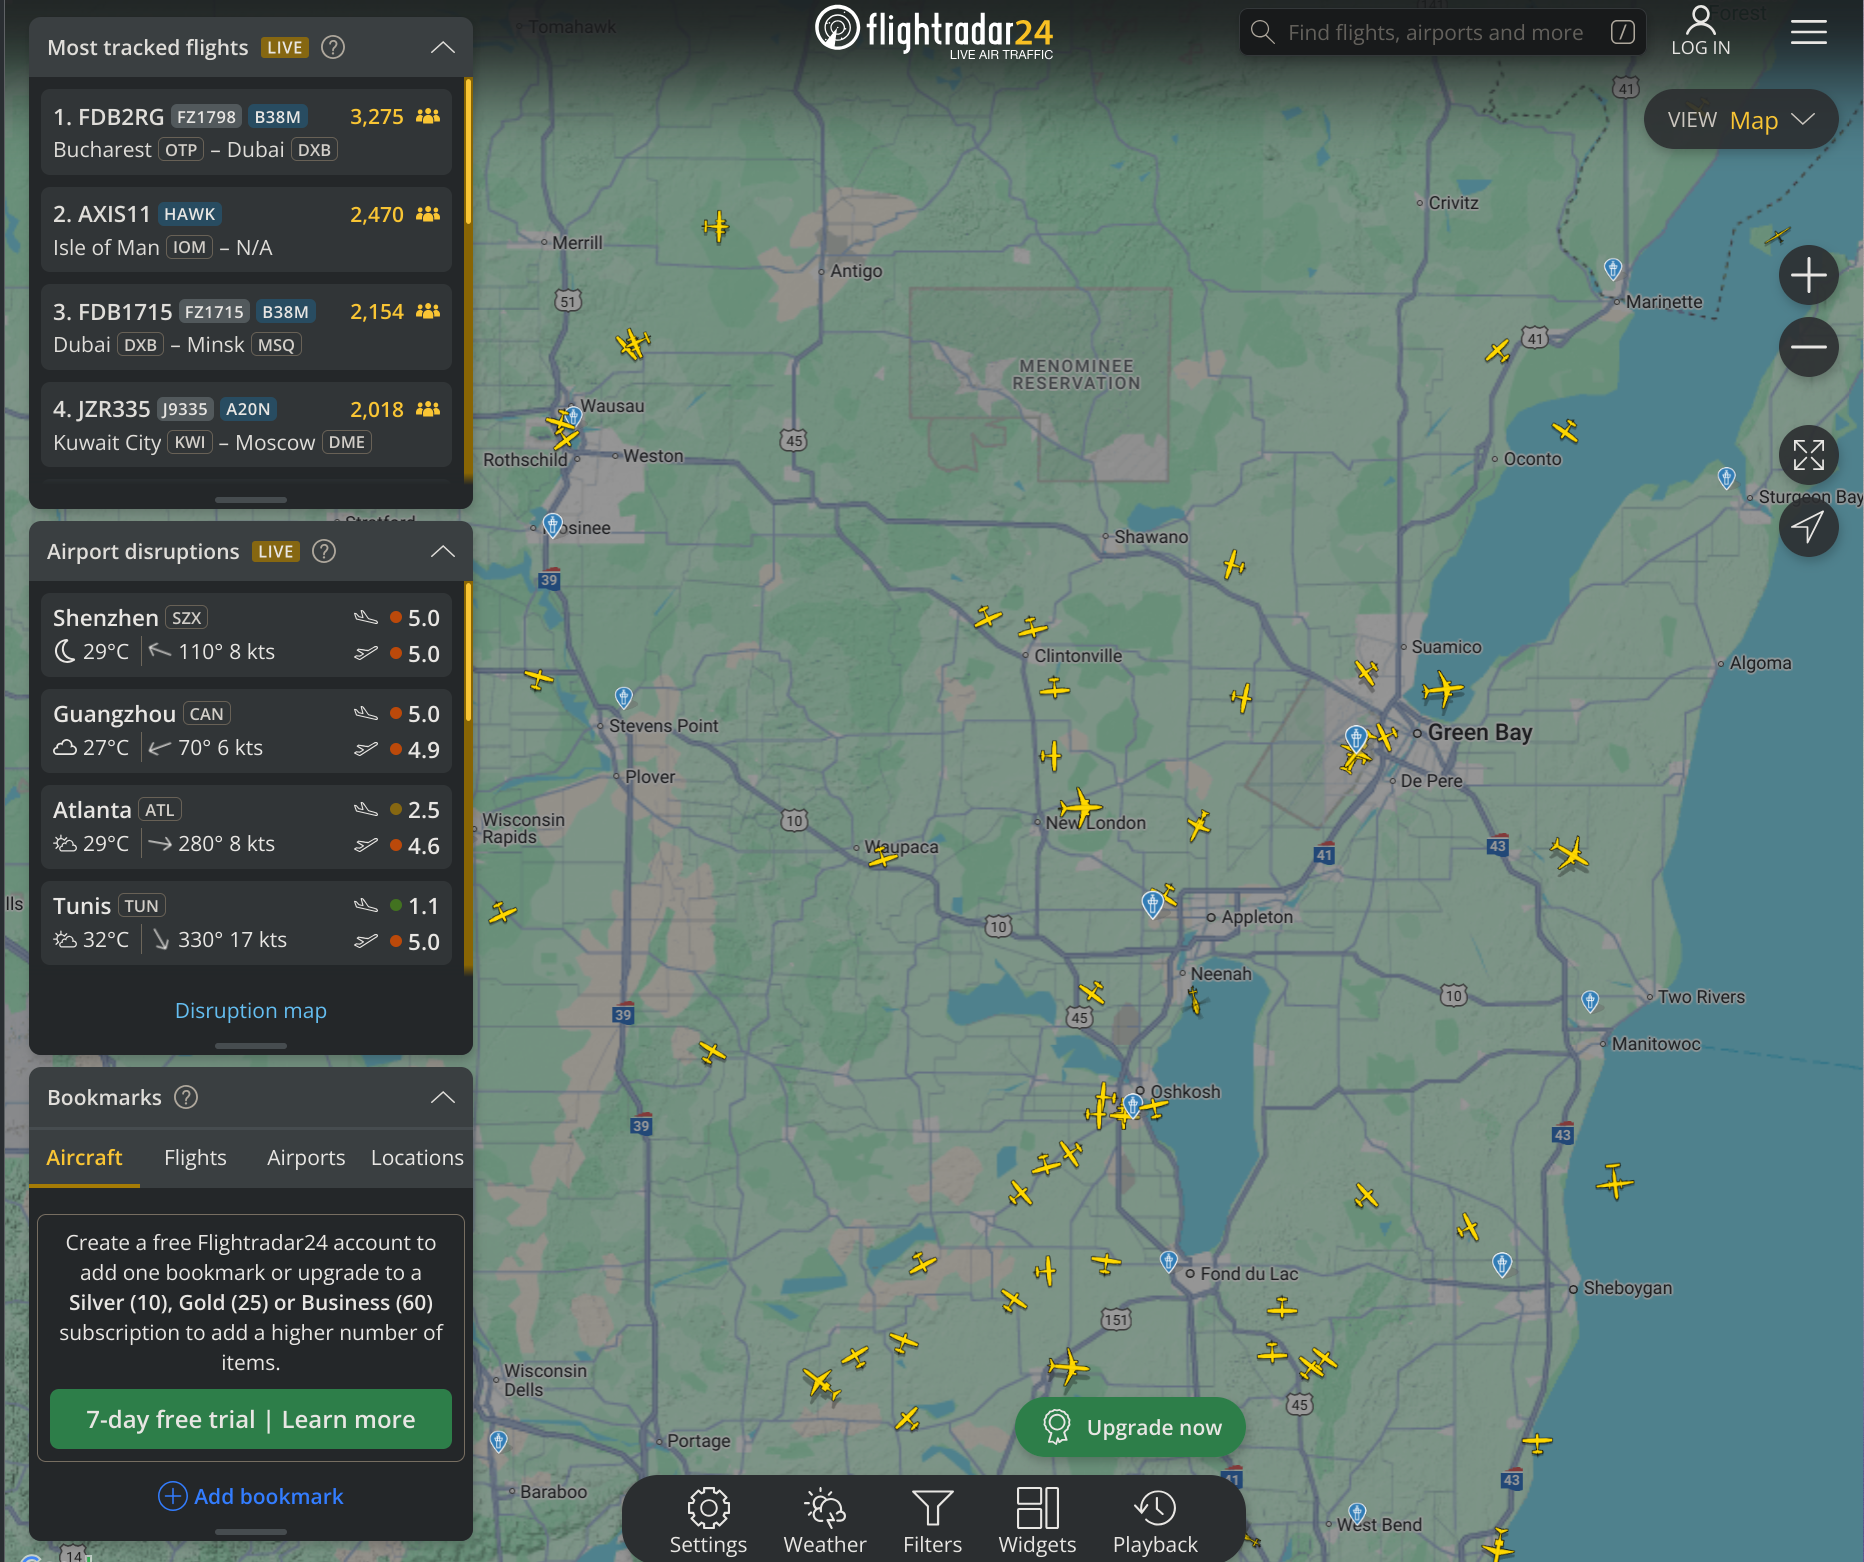Open Shenzhen SZX disruption row
Viewport: 1864px width, 1562px height.
246,634
